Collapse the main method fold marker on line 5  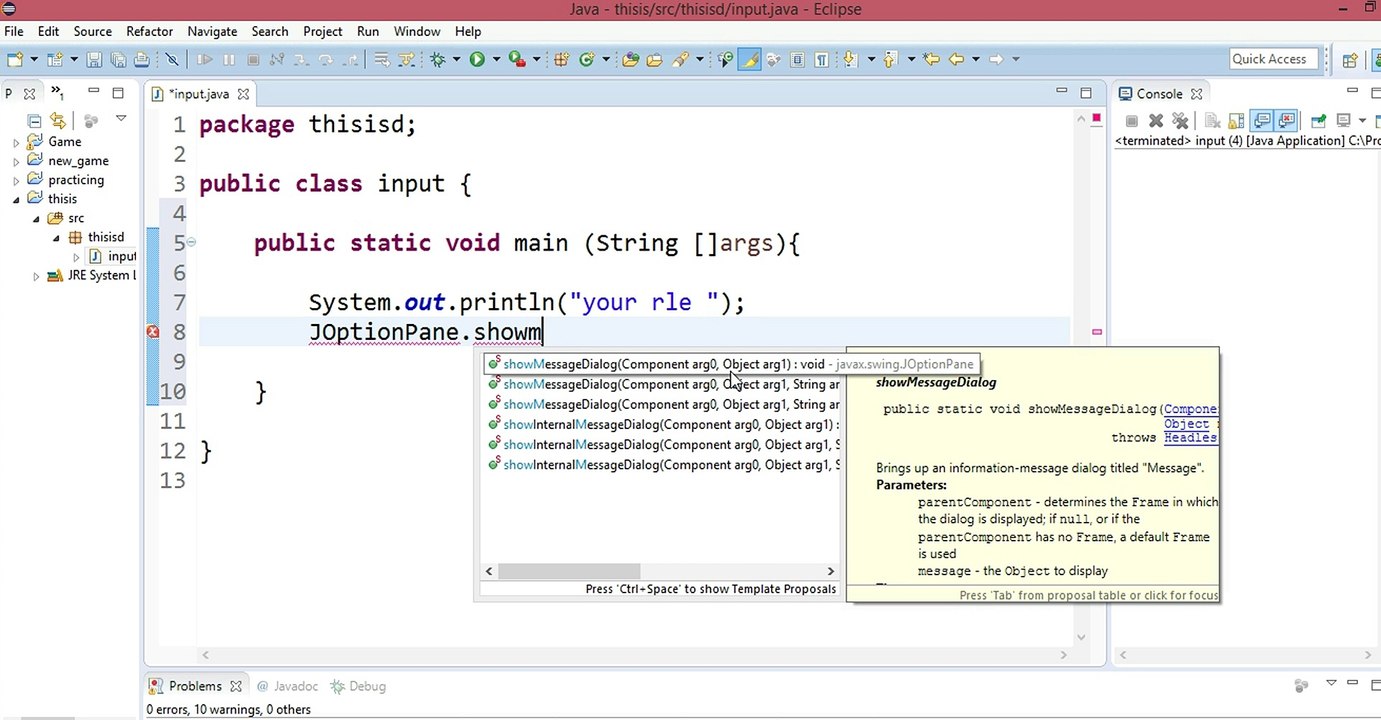click(190, 242)
